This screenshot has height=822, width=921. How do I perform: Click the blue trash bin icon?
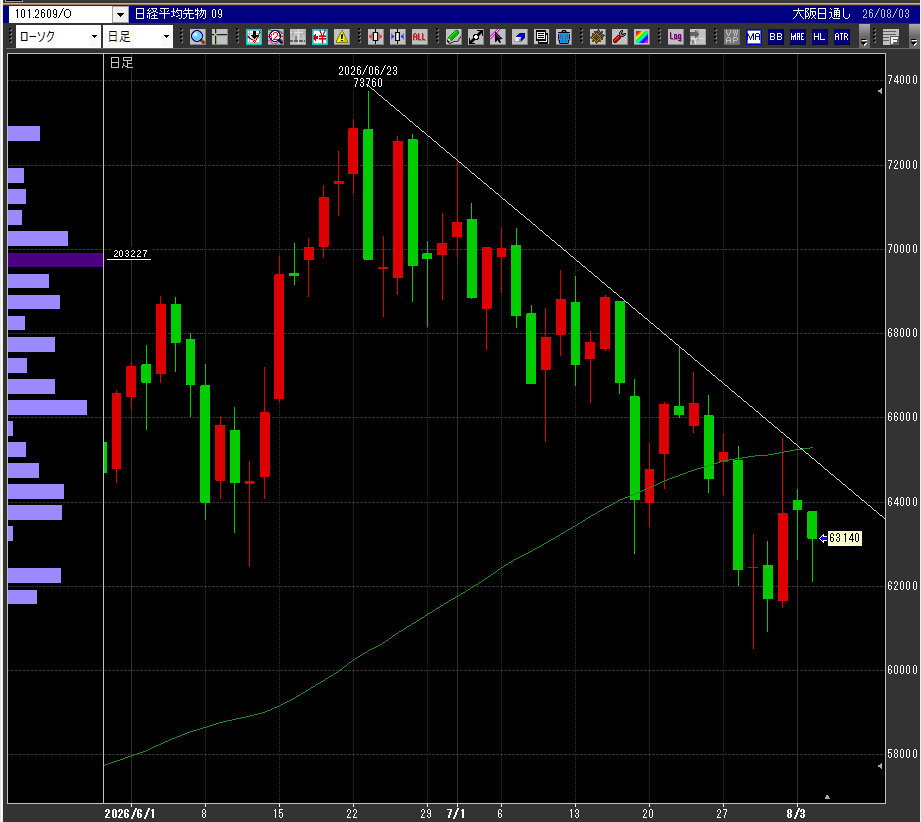click(564, 37)
